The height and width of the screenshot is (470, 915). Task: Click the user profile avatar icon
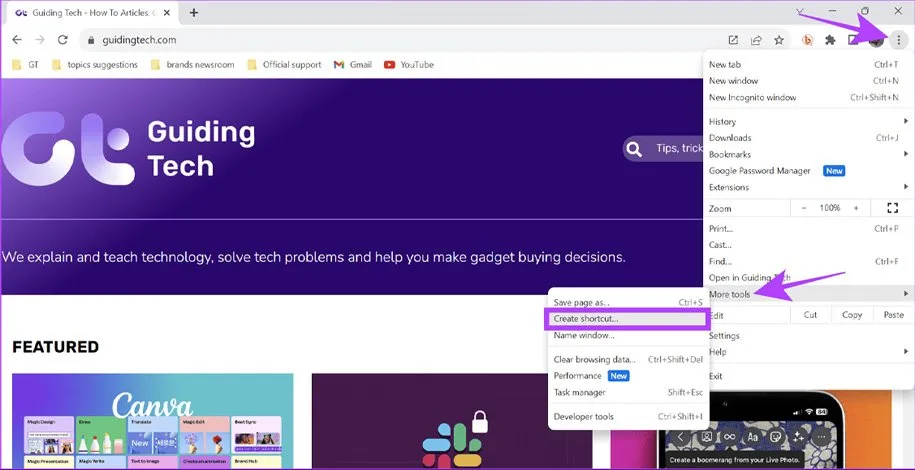pyautogui.click(x=875, y=40)
